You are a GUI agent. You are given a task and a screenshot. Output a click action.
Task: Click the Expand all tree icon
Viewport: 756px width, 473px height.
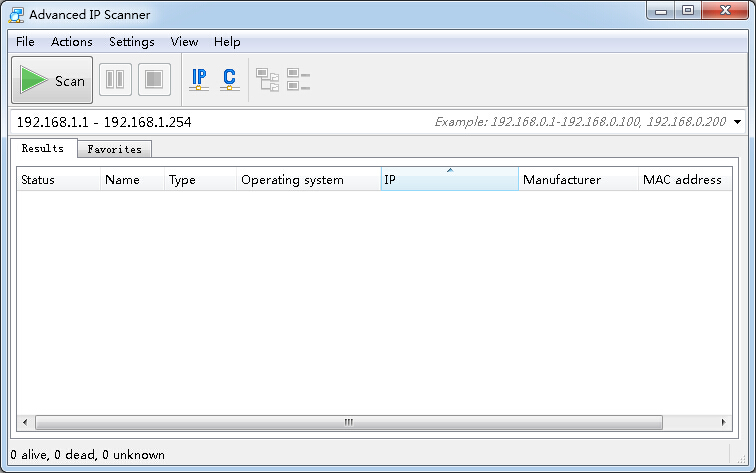pos(267,80)
